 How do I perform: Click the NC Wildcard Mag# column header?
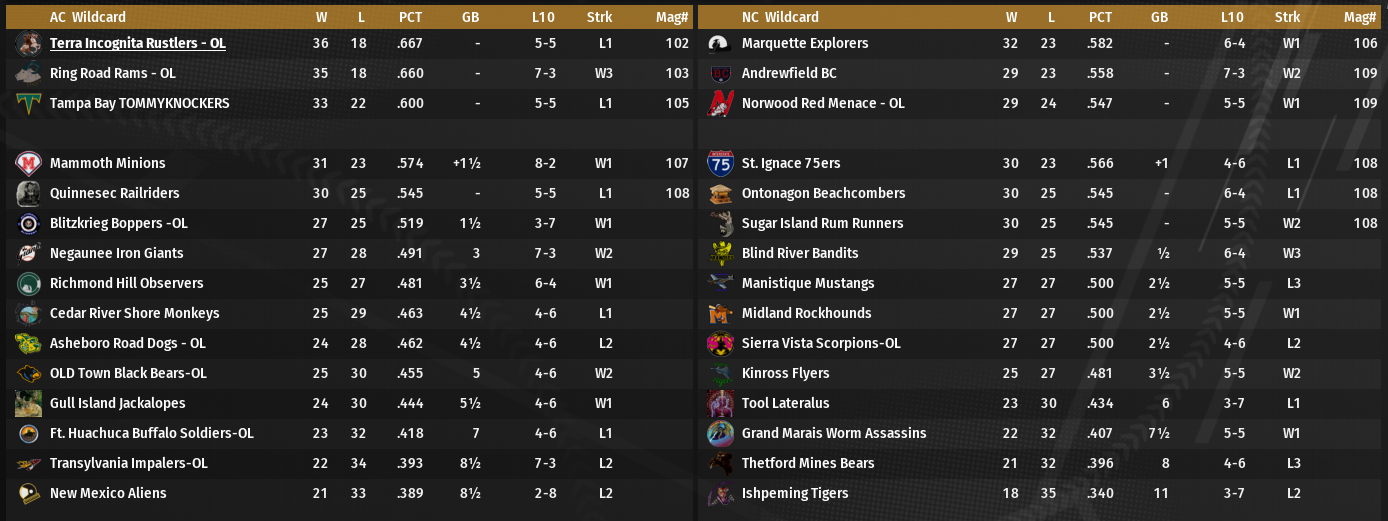coord(1360,17)
